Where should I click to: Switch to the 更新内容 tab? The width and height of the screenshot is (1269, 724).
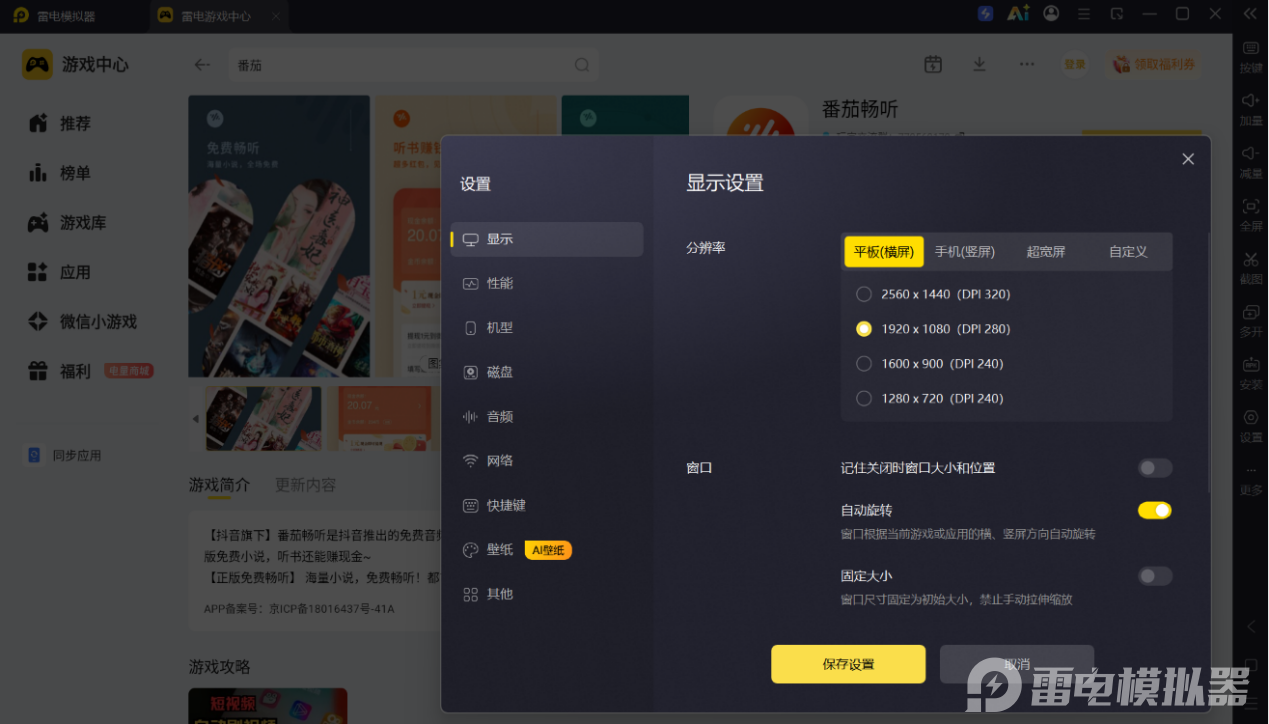(x=306, y=484)
